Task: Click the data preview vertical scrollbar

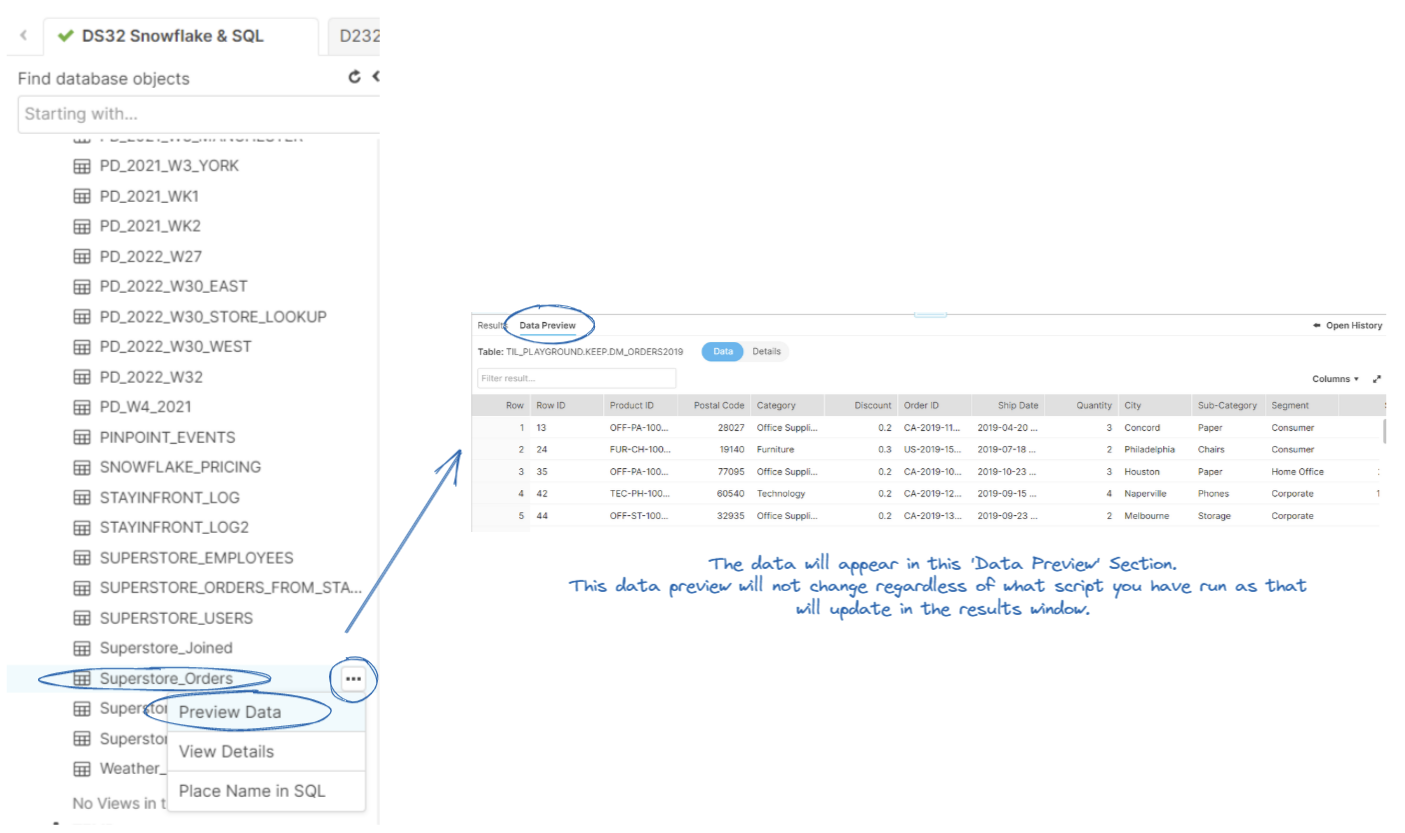Action: (x=1384, y=430)
